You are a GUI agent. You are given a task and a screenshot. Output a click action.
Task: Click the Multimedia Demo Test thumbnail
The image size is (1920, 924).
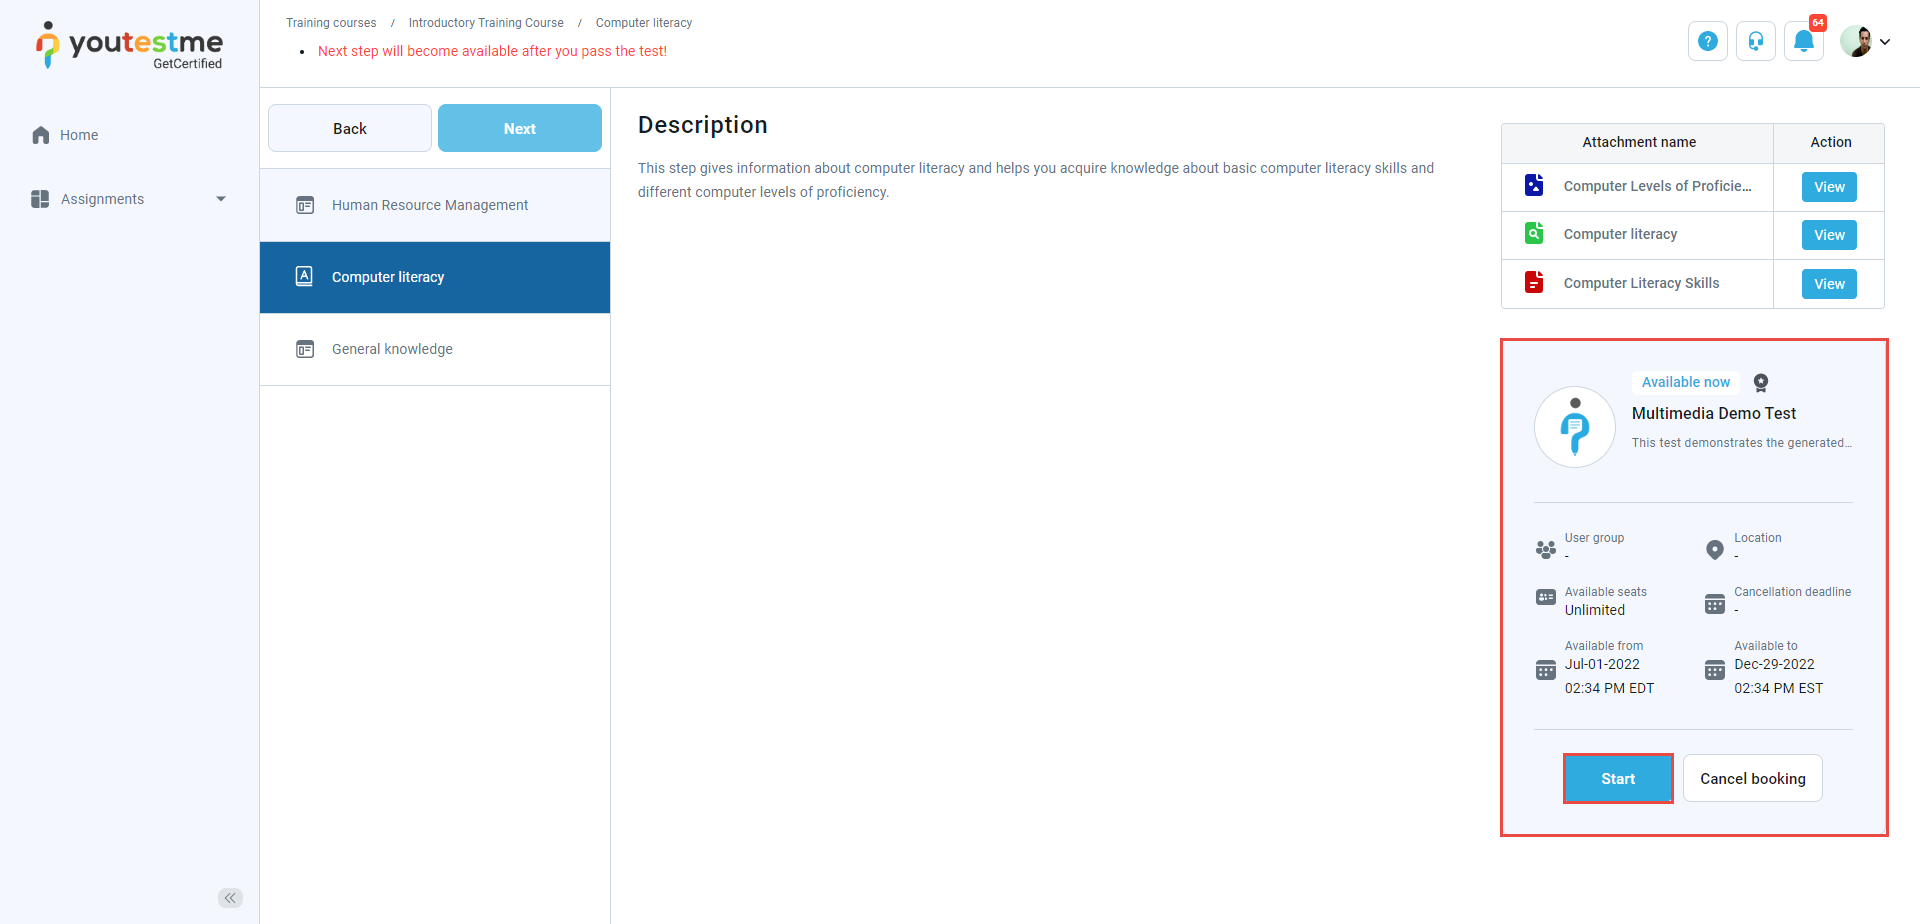[1575, 427]
